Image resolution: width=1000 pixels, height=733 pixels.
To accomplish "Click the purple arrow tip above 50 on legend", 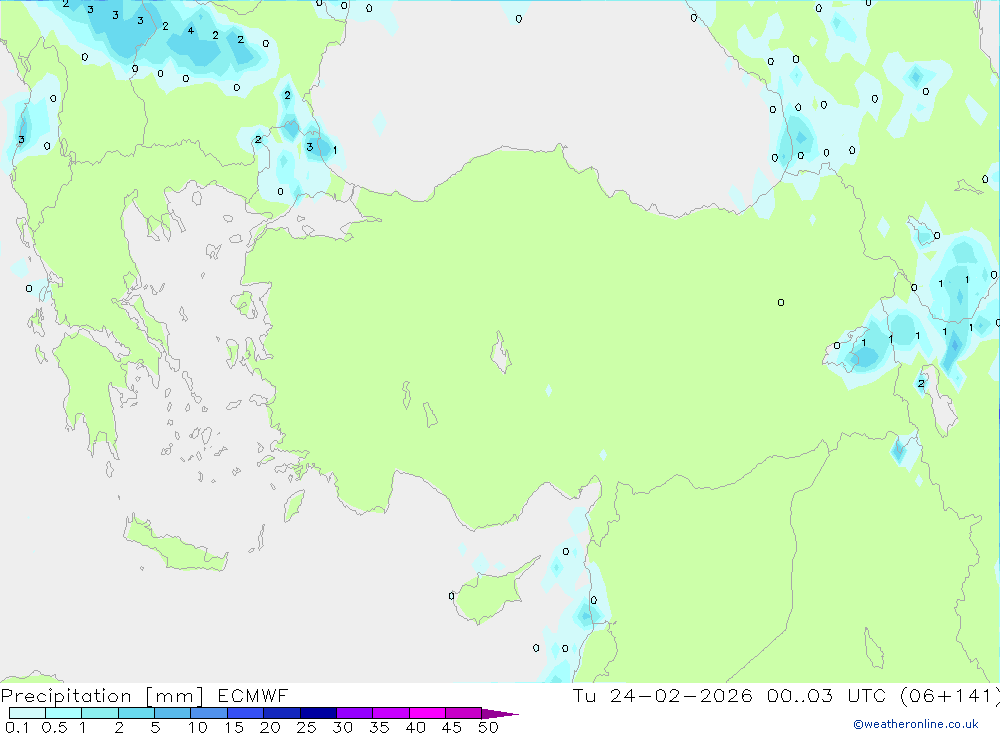I will 501,714.
